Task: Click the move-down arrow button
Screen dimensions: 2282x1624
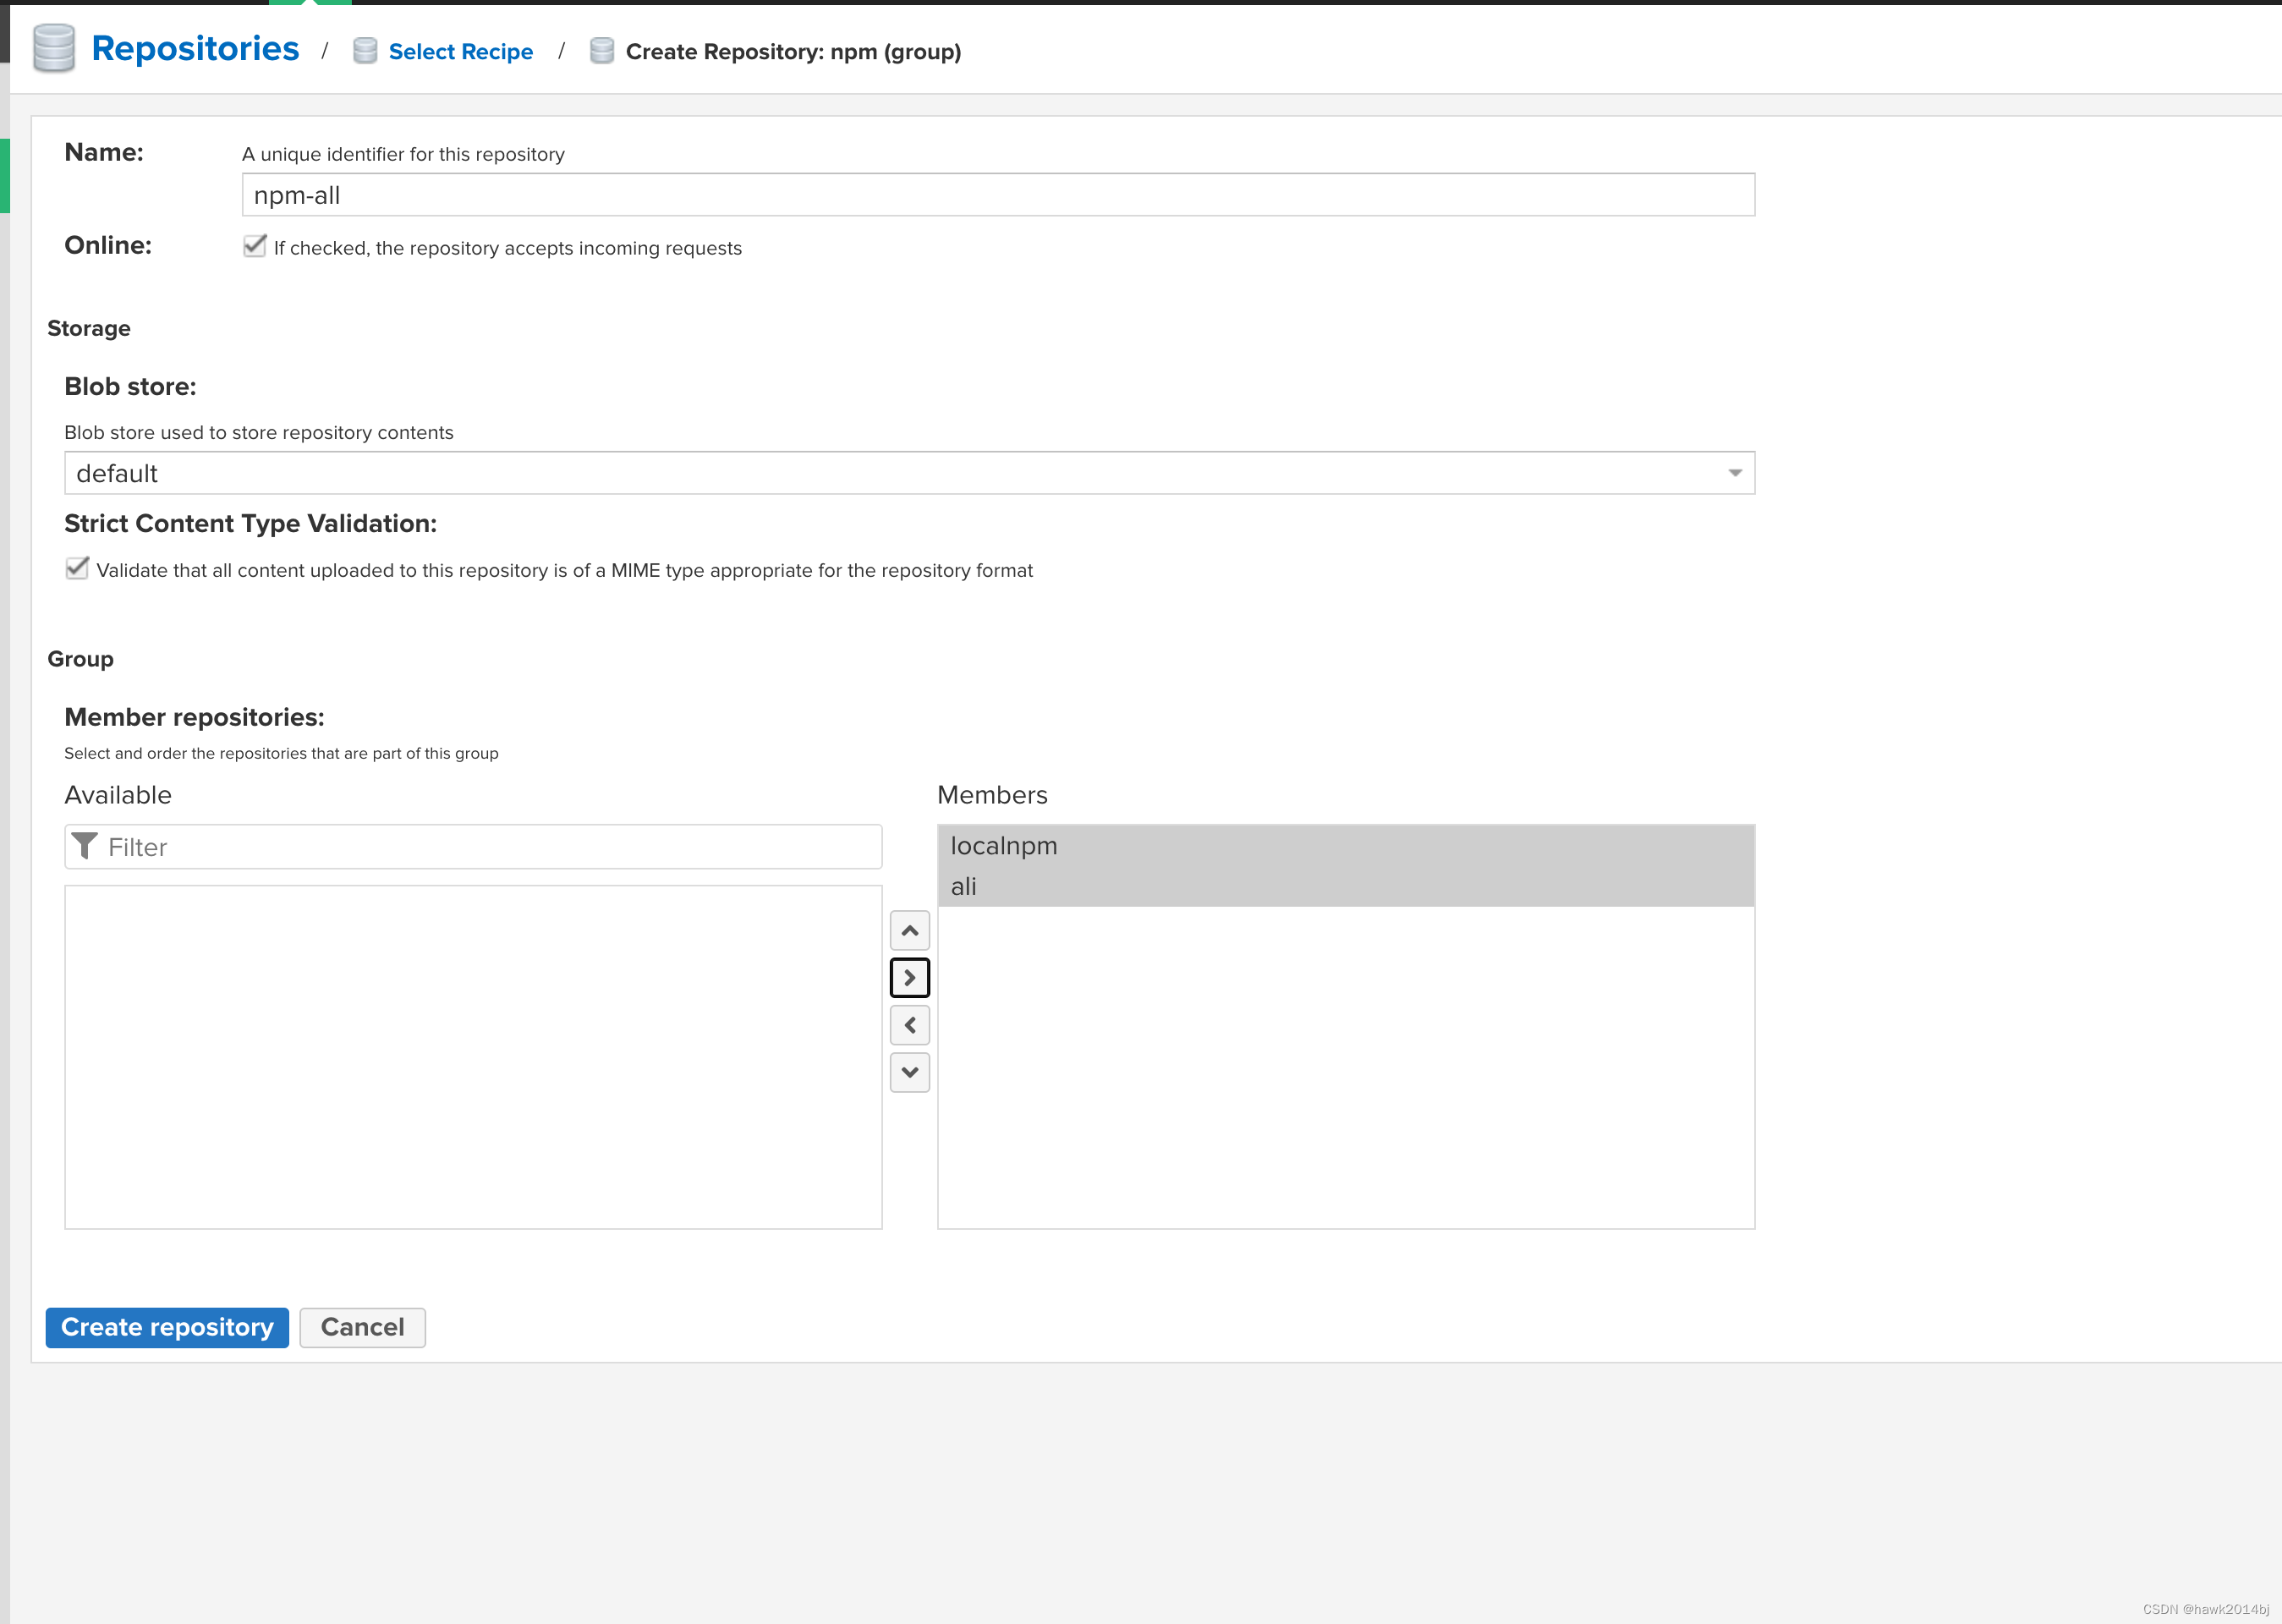Action: click(x=909, y=1072)
